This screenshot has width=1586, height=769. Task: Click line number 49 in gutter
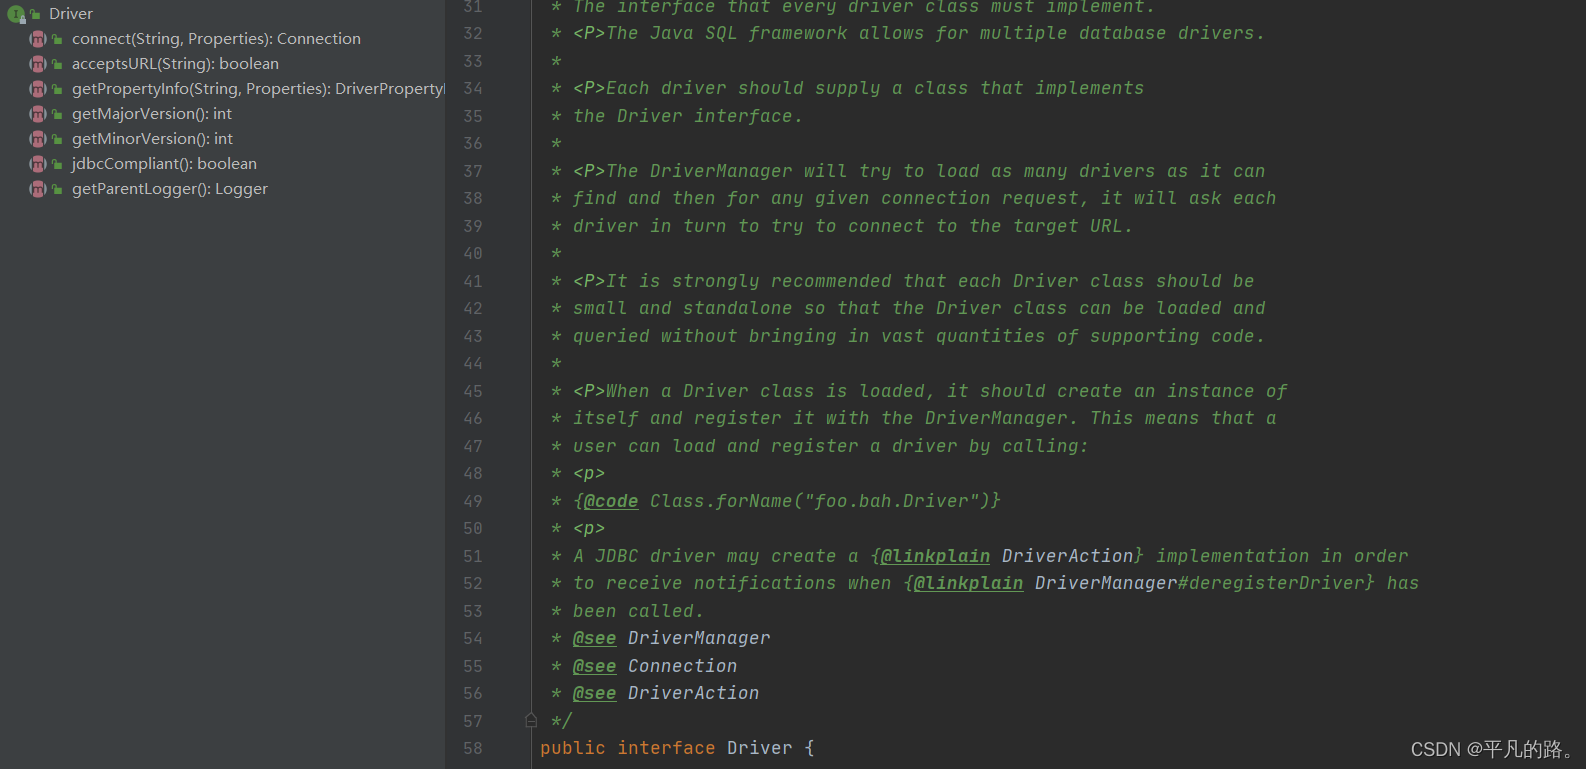coord(473,501)
